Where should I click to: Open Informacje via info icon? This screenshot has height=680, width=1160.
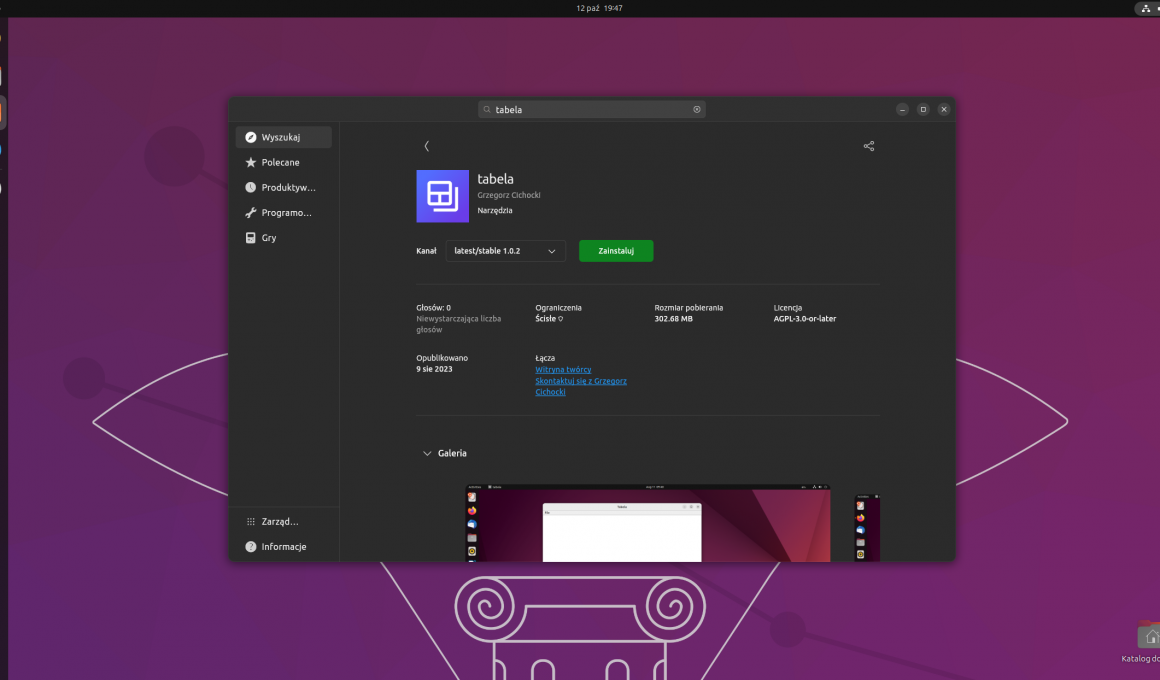tap(249, 546)
